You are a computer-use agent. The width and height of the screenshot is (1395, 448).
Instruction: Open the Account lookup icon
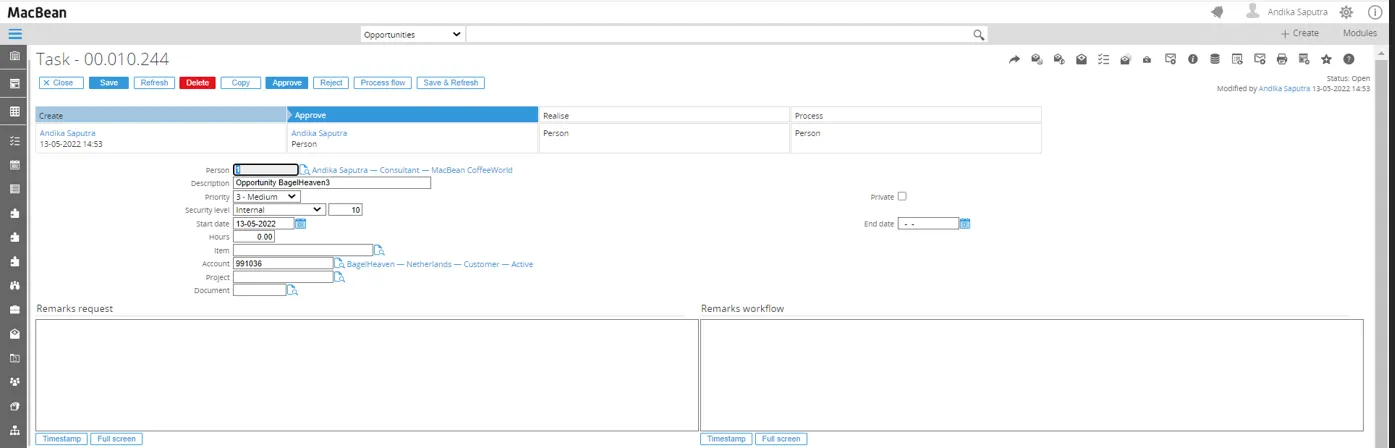(x=339, y=264)
